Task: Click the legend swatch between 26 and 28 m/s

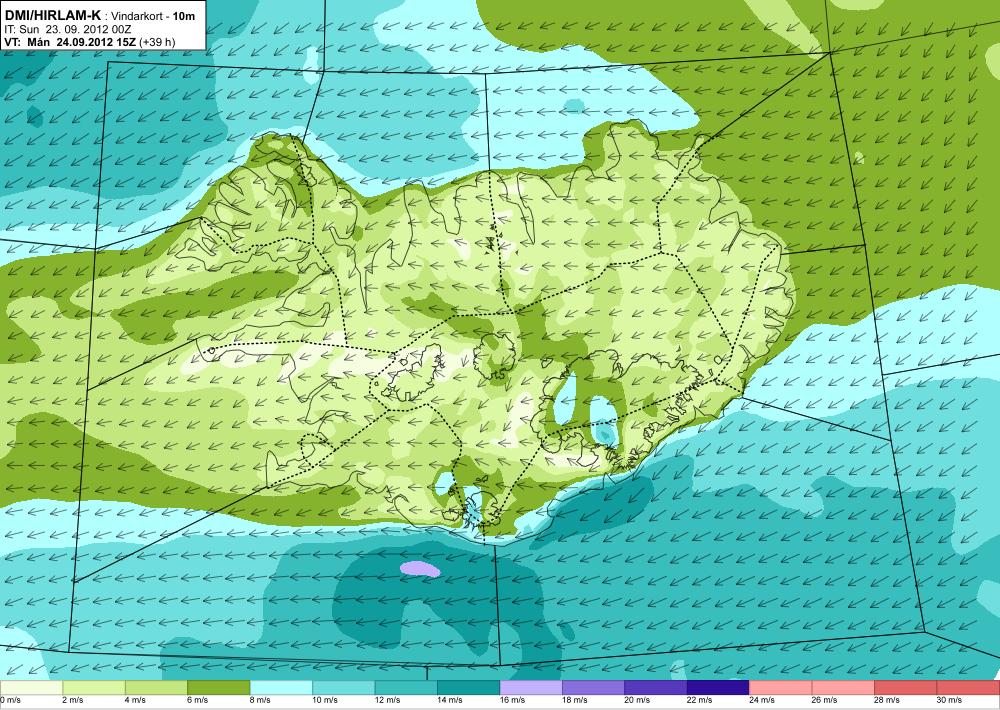Action: 844,688
